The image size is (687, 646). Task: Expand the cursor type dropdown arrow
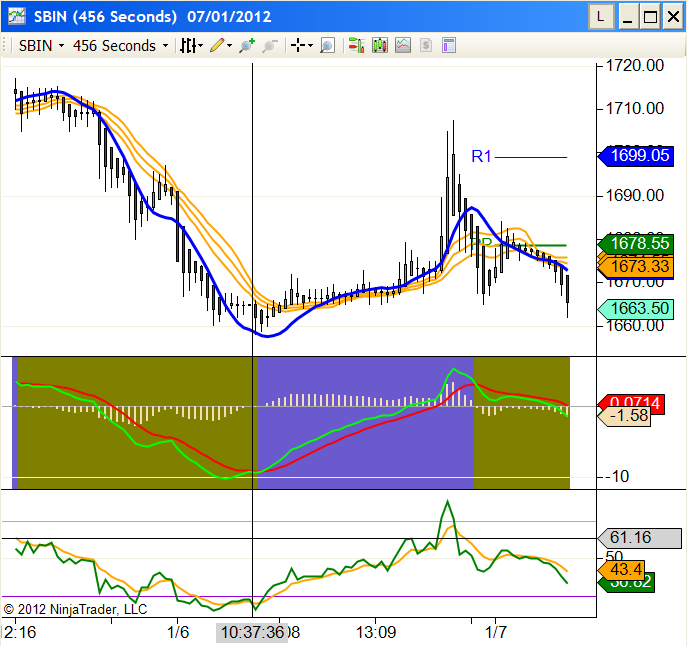(310, 46)
